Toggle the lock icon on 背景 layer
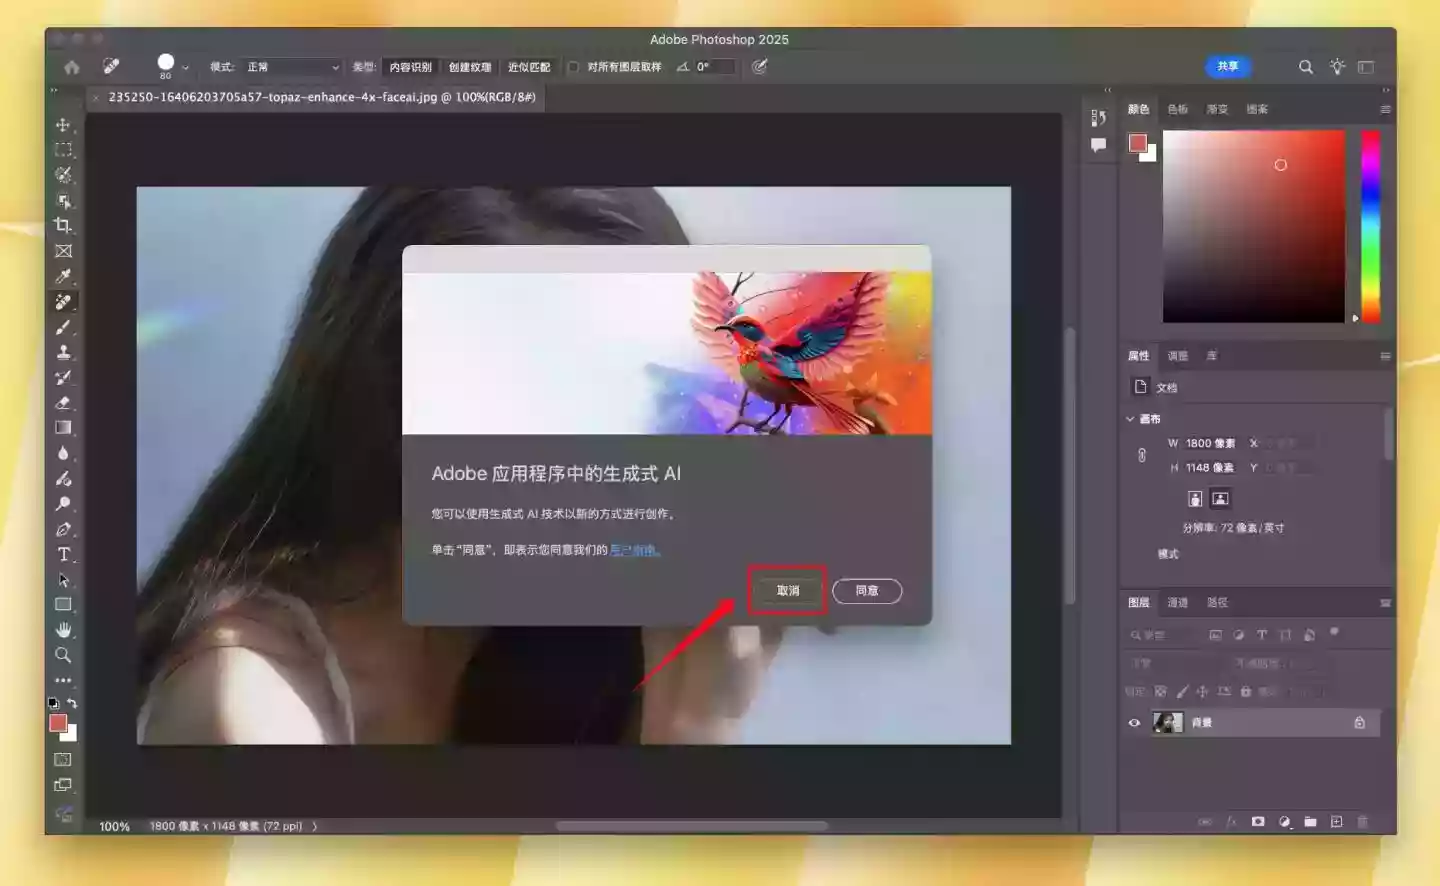 (x=1362, y=722)
